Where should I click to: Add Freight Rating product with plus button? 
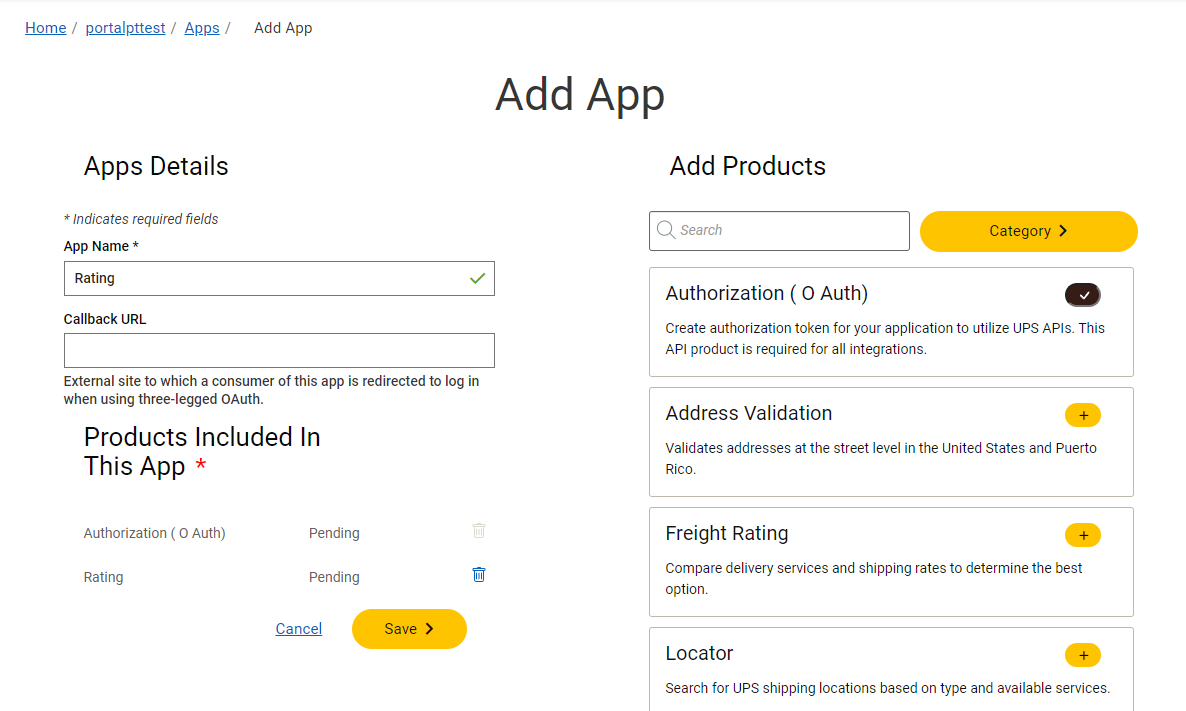1082,535
